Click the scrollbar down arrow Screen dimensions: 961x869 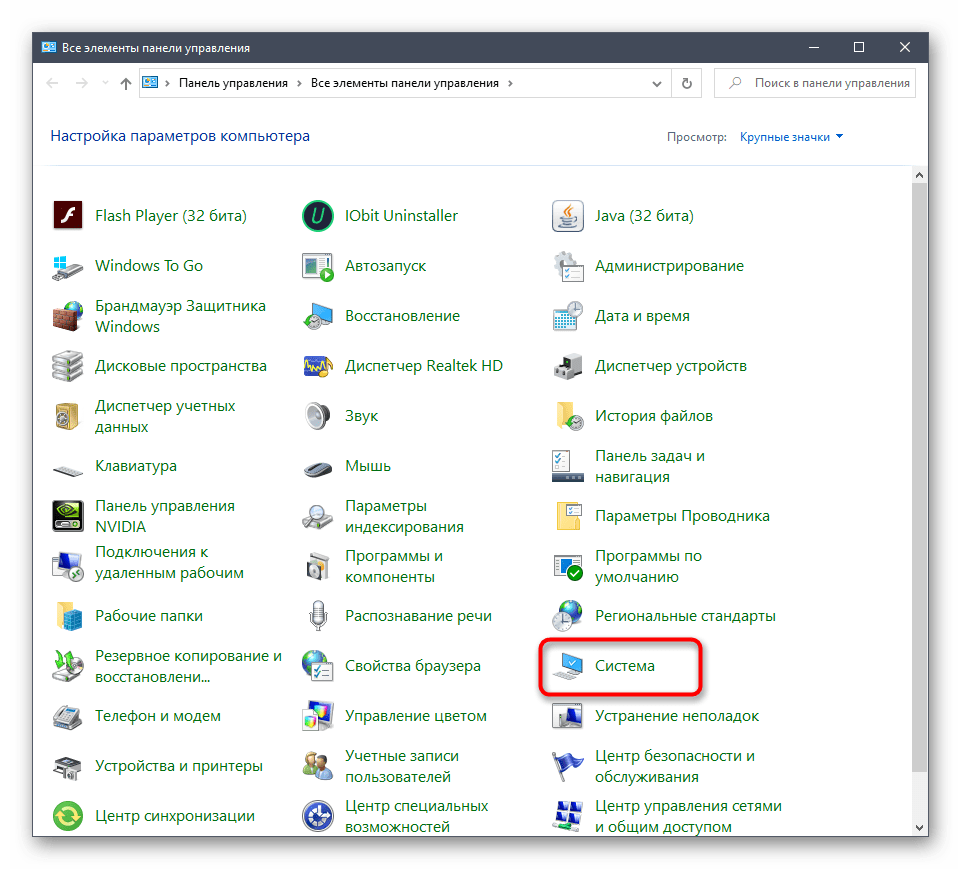click(x=920, y=826)
